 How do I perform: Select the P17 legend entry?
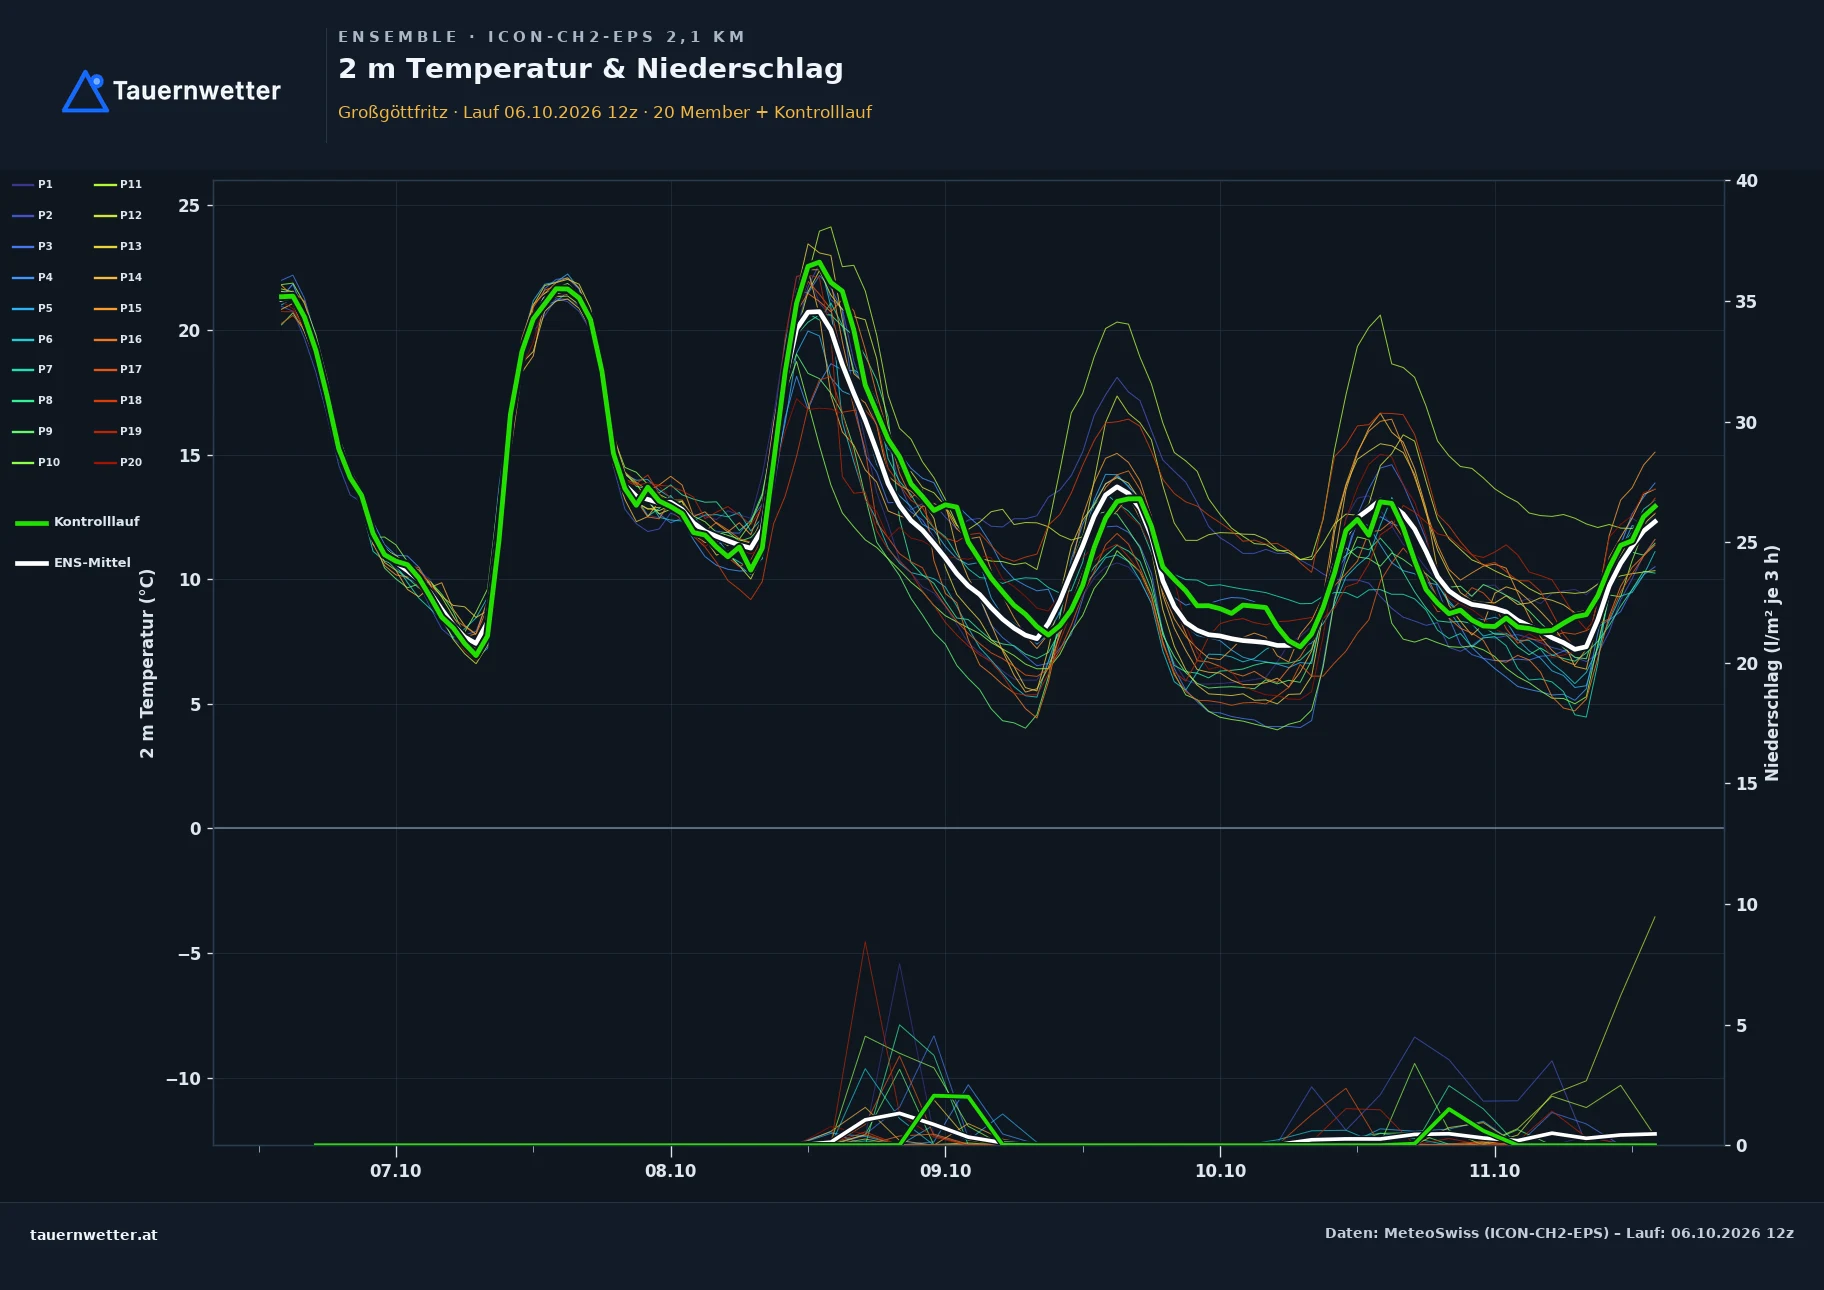(118, 369)
